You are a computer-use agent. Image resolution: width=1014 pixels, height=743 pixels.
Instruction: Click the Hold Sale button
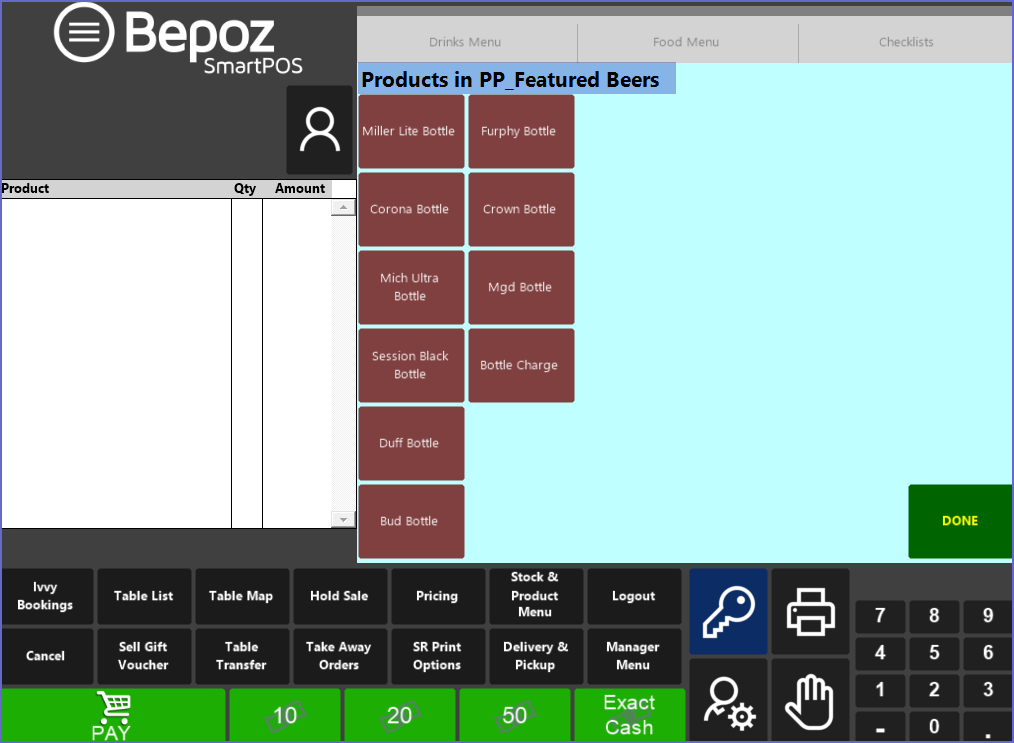pyautogui.click(x=339, y=596)
